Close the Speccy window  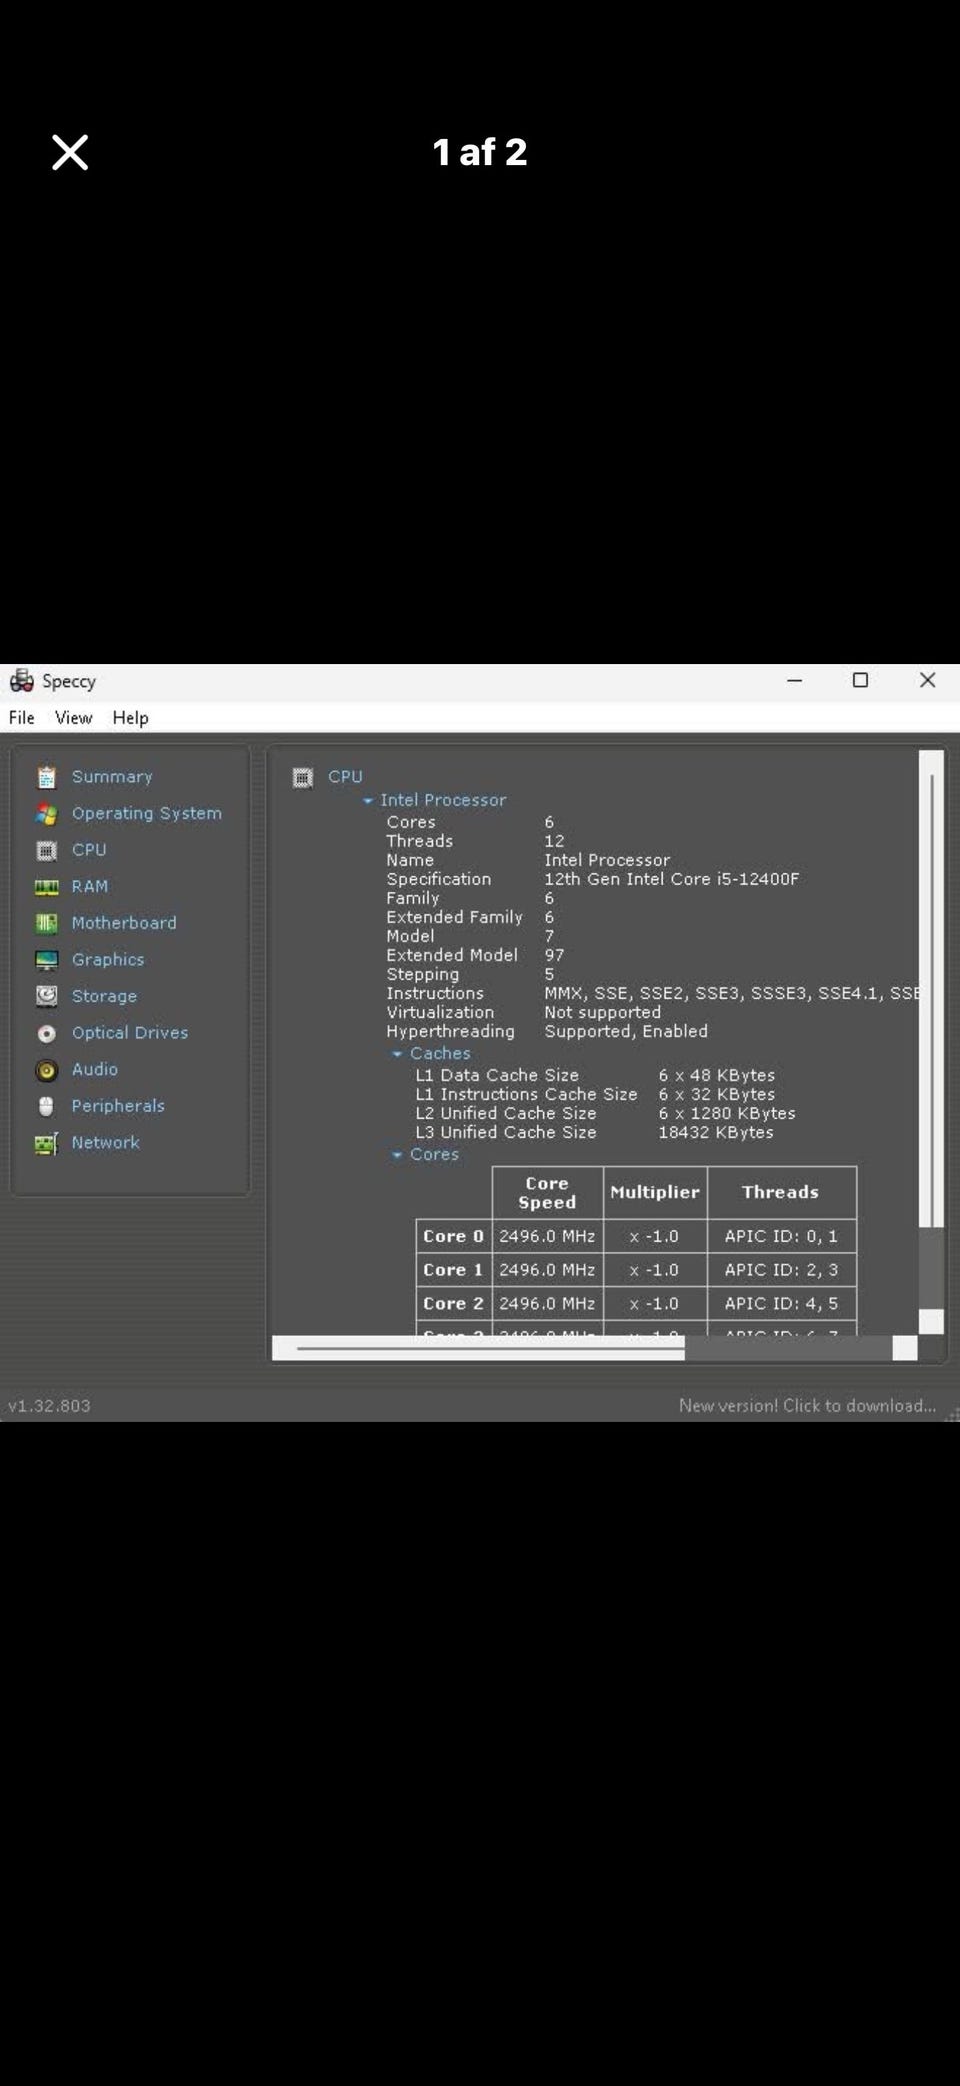(927, 681)
